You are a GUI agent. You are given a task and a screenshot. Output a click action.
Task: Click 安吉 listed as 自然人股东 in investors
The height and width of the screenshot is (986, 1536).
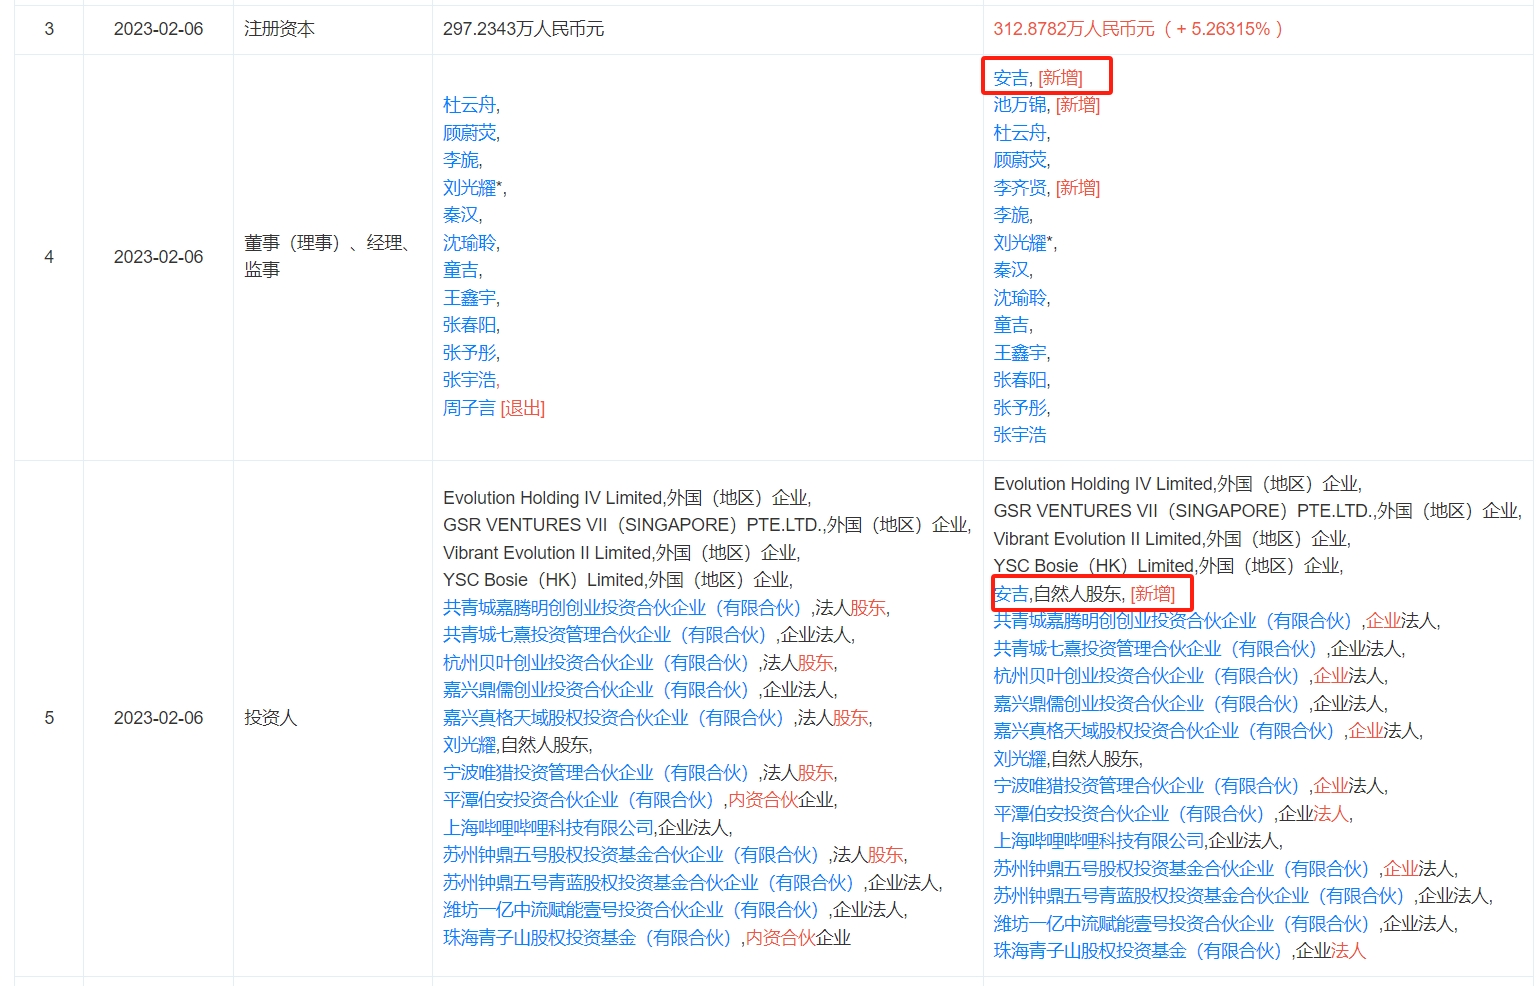coord(1010,594)
